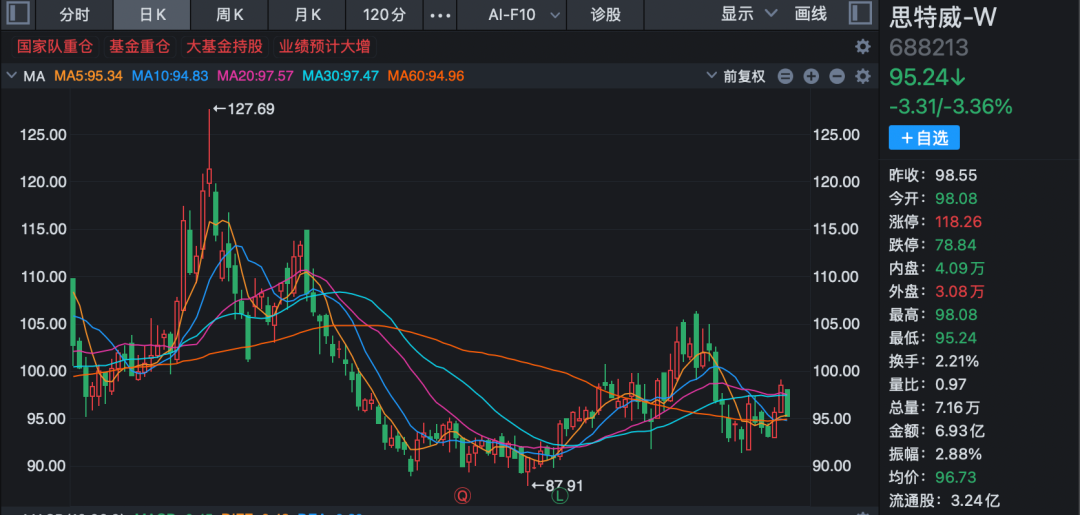This screenshot has height=515, width=1080.
Task: Collapse the MA indicator chevron
Action: click(x=12, y=76)
